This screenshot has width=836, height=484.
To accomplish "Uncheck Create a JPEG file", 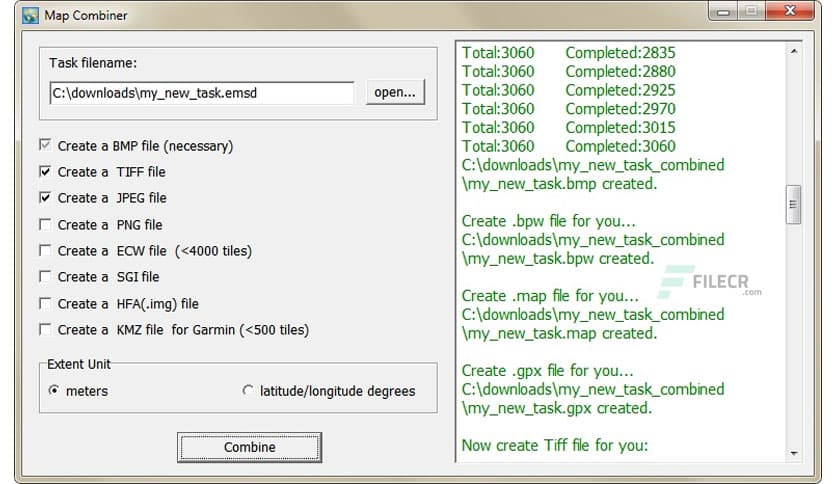I will pos(45,198).
